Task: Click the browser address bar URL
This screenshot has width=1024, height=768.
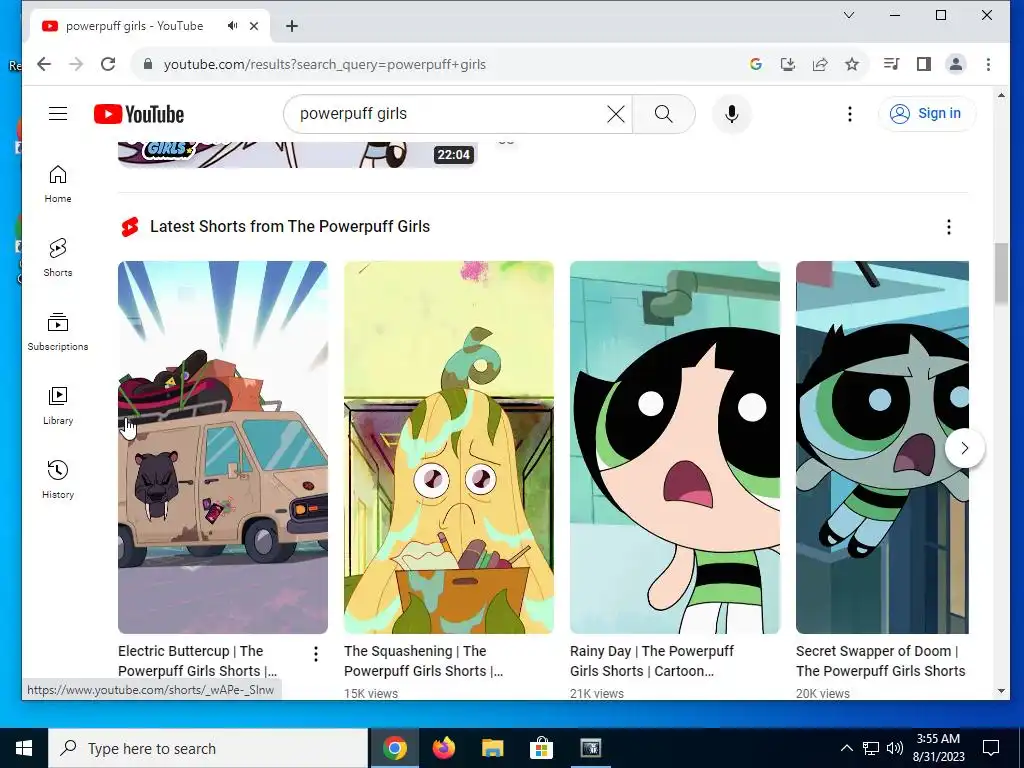Action: pos(325,64)
